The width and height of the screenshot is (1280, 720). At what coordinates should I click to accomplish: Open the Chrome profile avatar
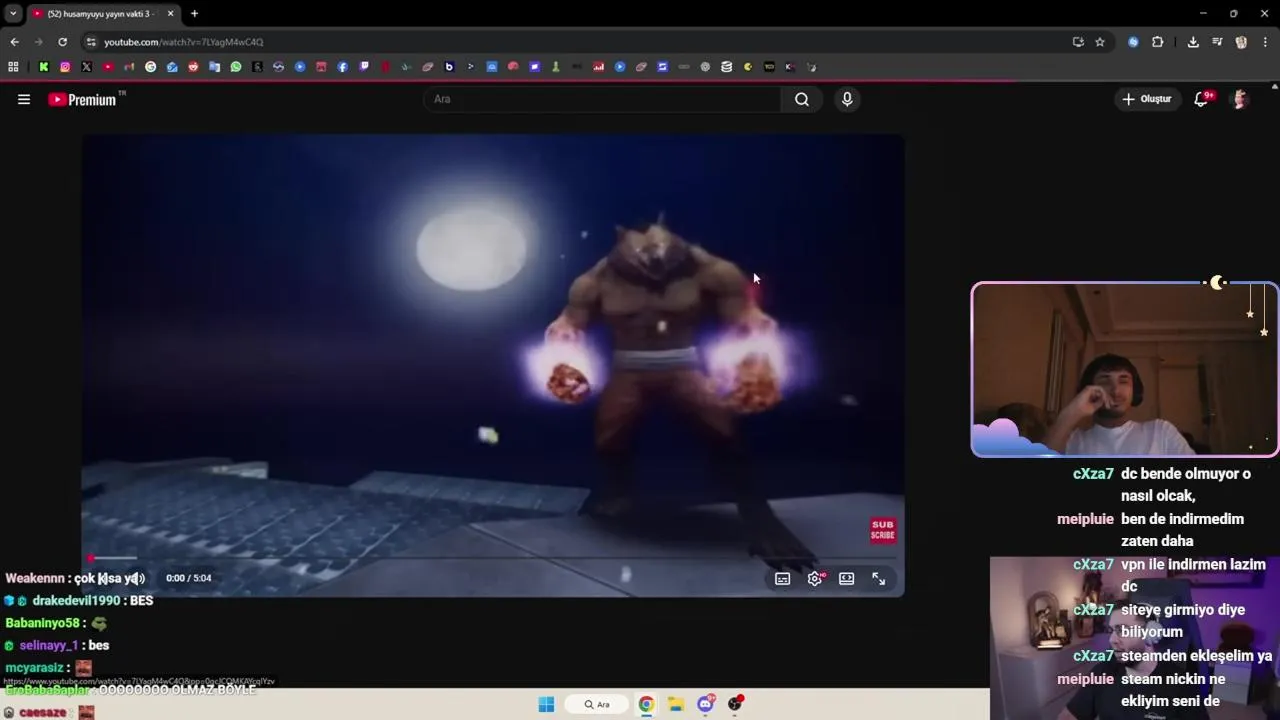[1241, 42]
